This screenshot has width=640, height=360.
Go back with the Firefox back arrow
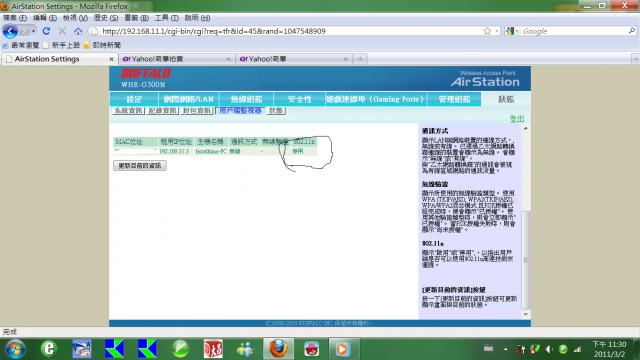click(x=10, y=31)
